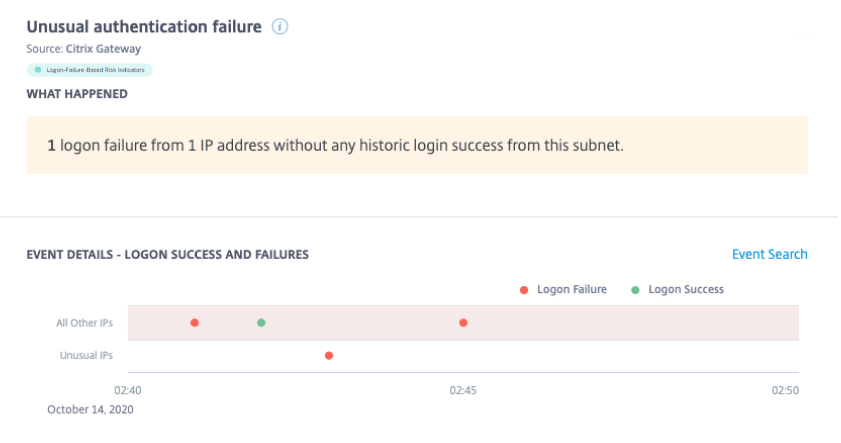841x443 pixels.
Task: Click the first red failure dot in All Other IPs
Action: click(x=195, y=323)
